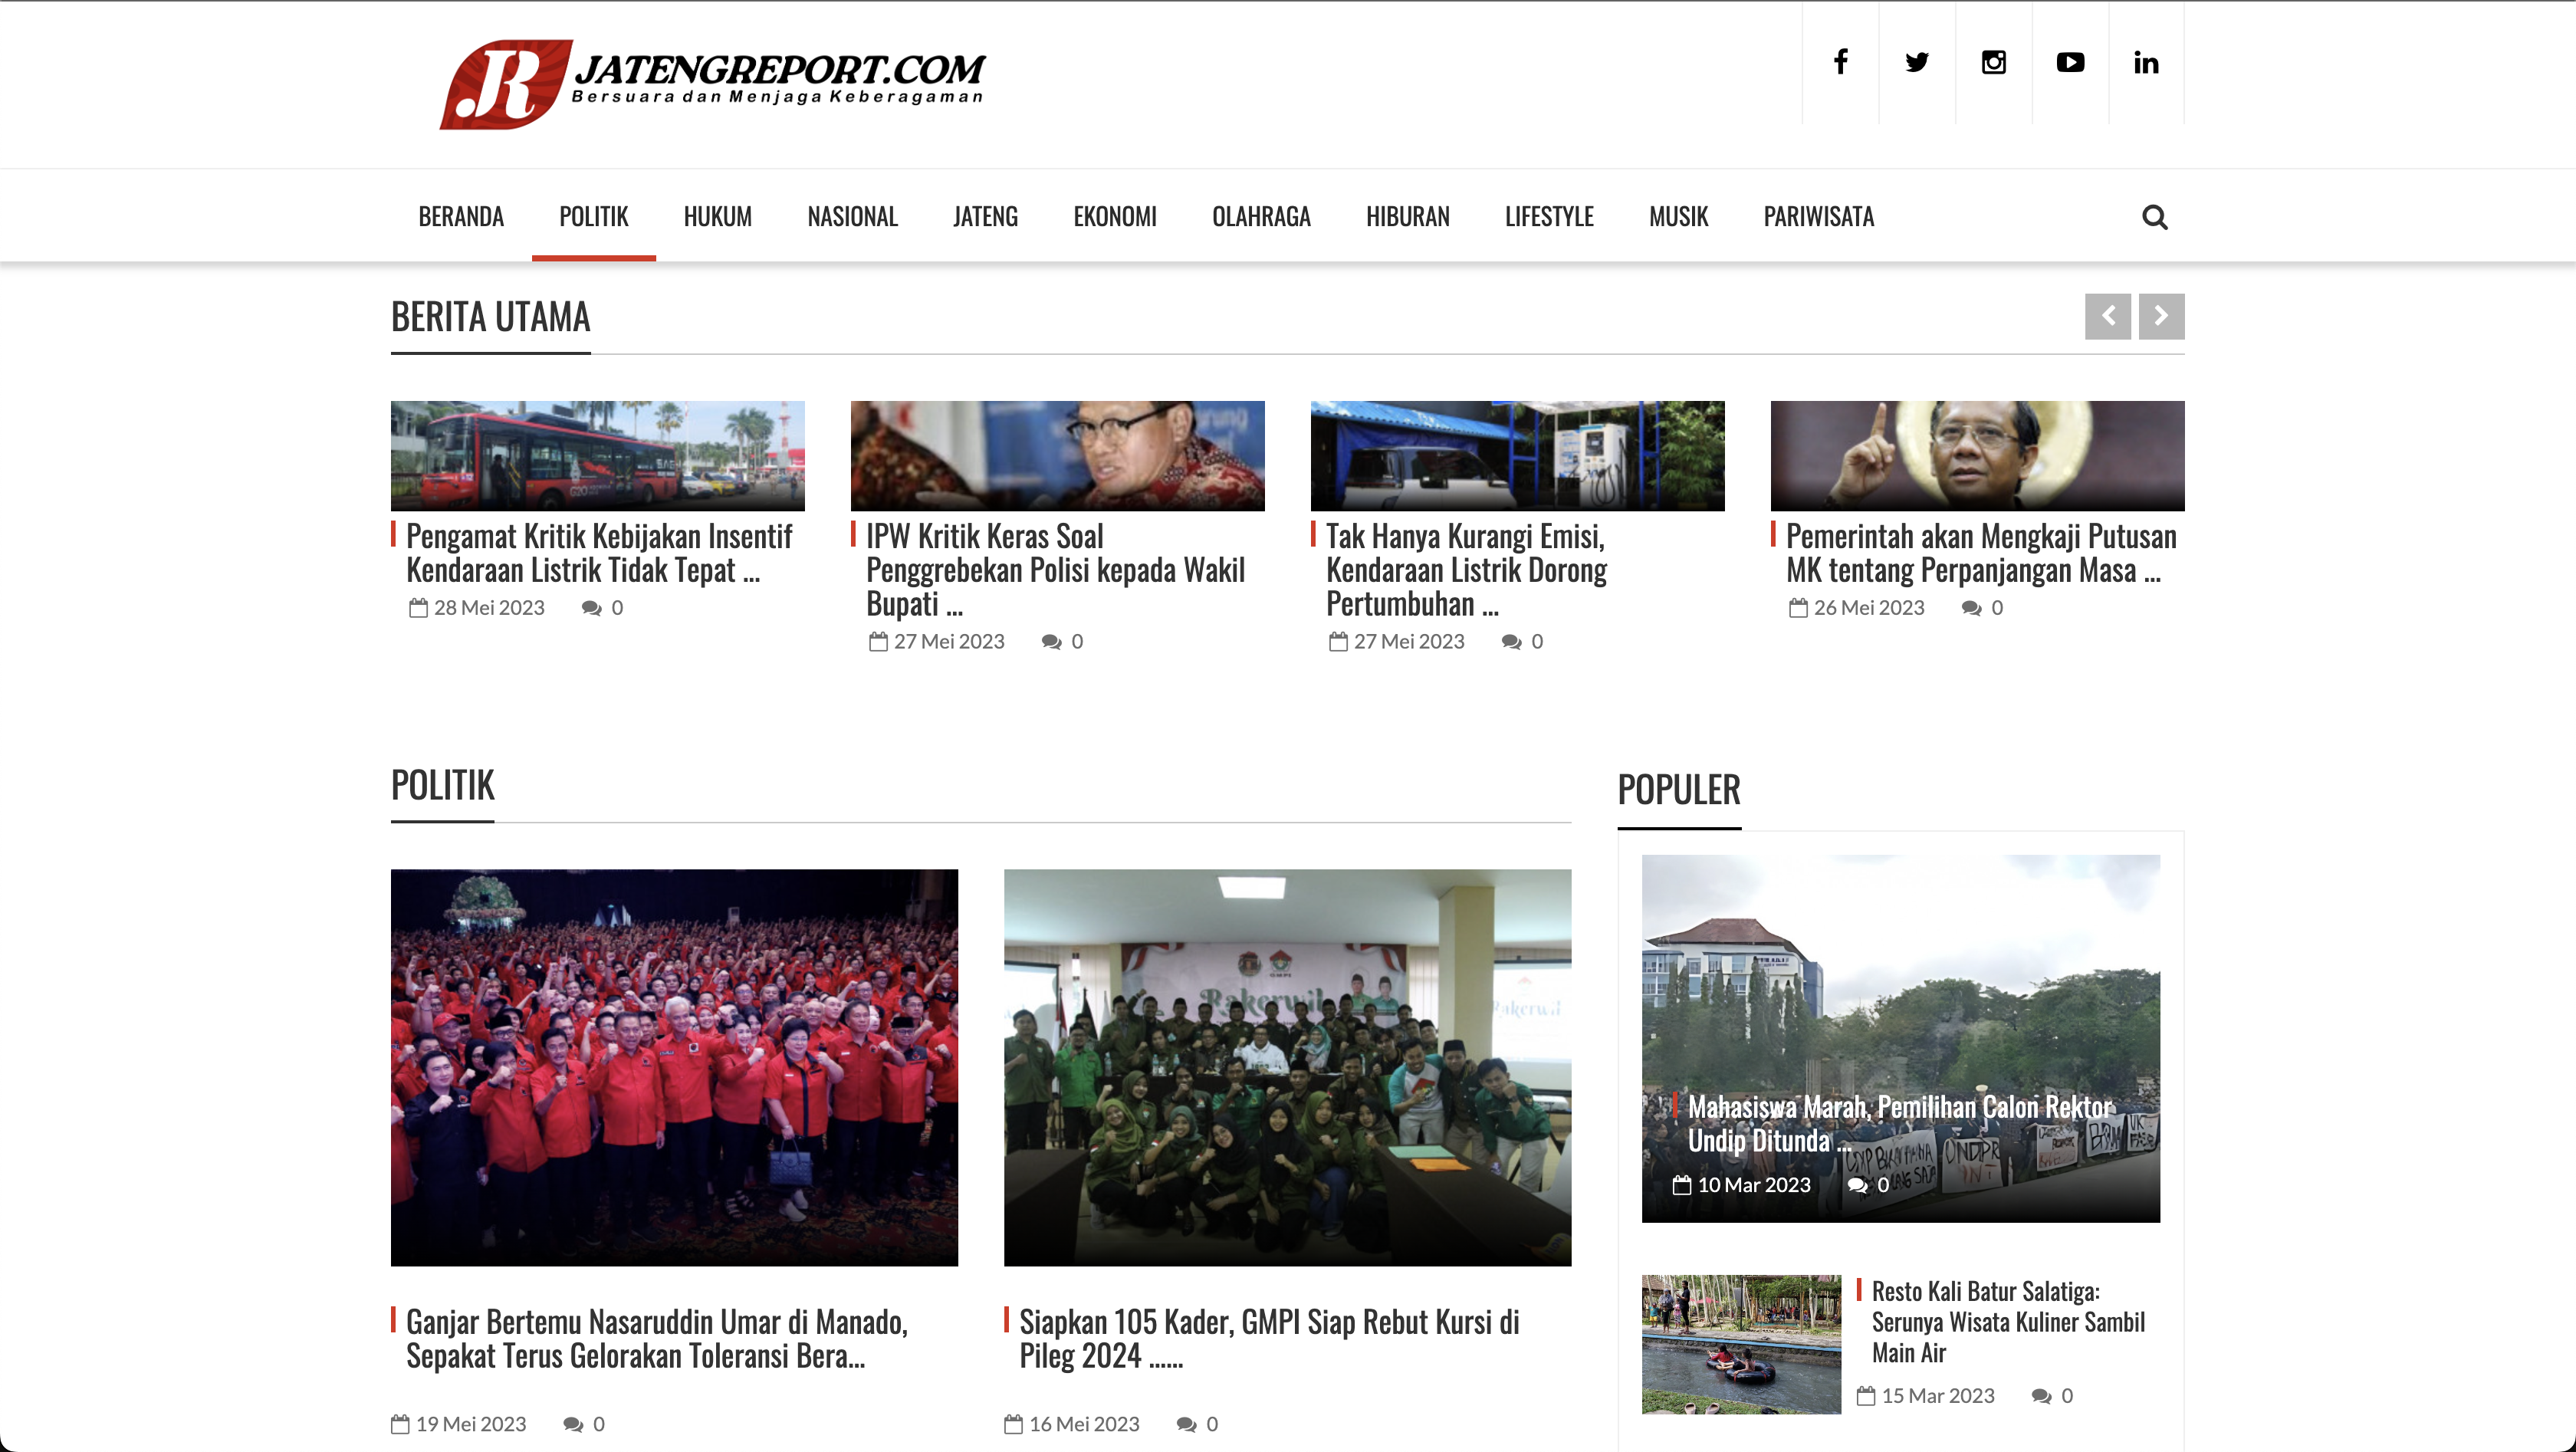Go back in Berita Utama carousel with left arrow
The height and width of the screenshot is (1452, 2576).
pos(2108,316)
